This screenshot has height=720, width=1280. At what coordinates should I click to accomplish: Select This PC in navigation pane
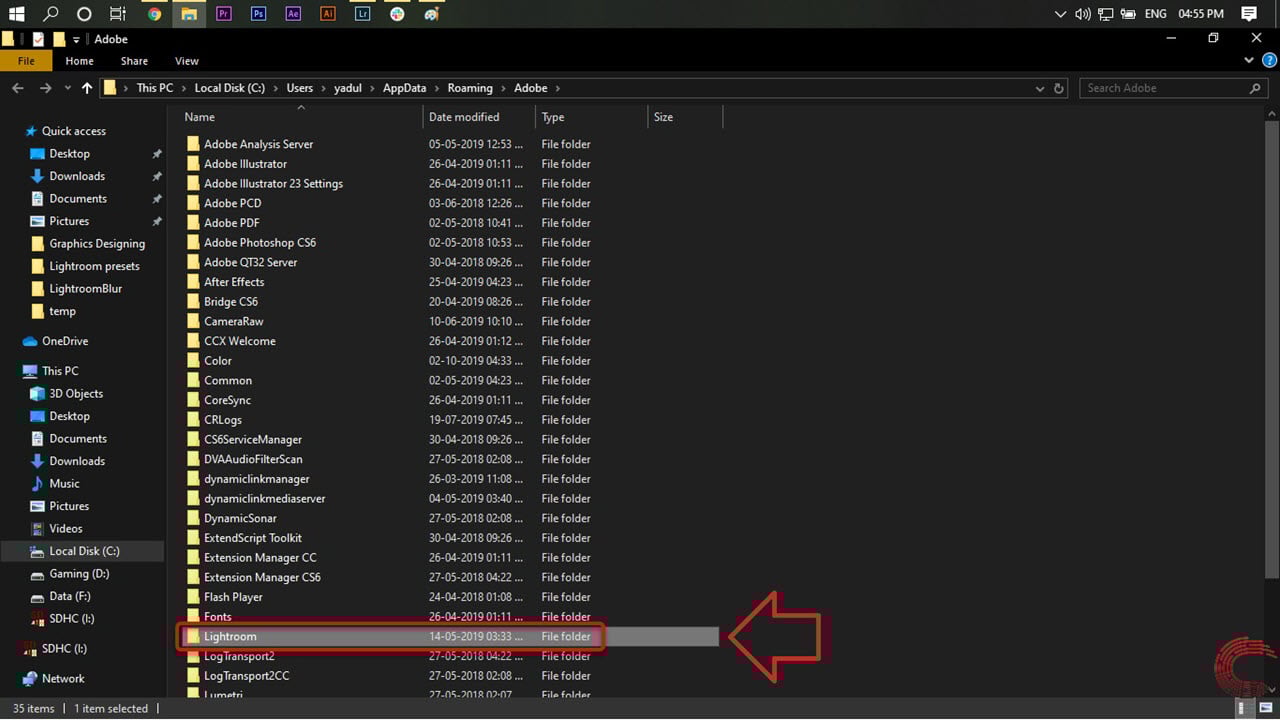(x=60, y=371)
